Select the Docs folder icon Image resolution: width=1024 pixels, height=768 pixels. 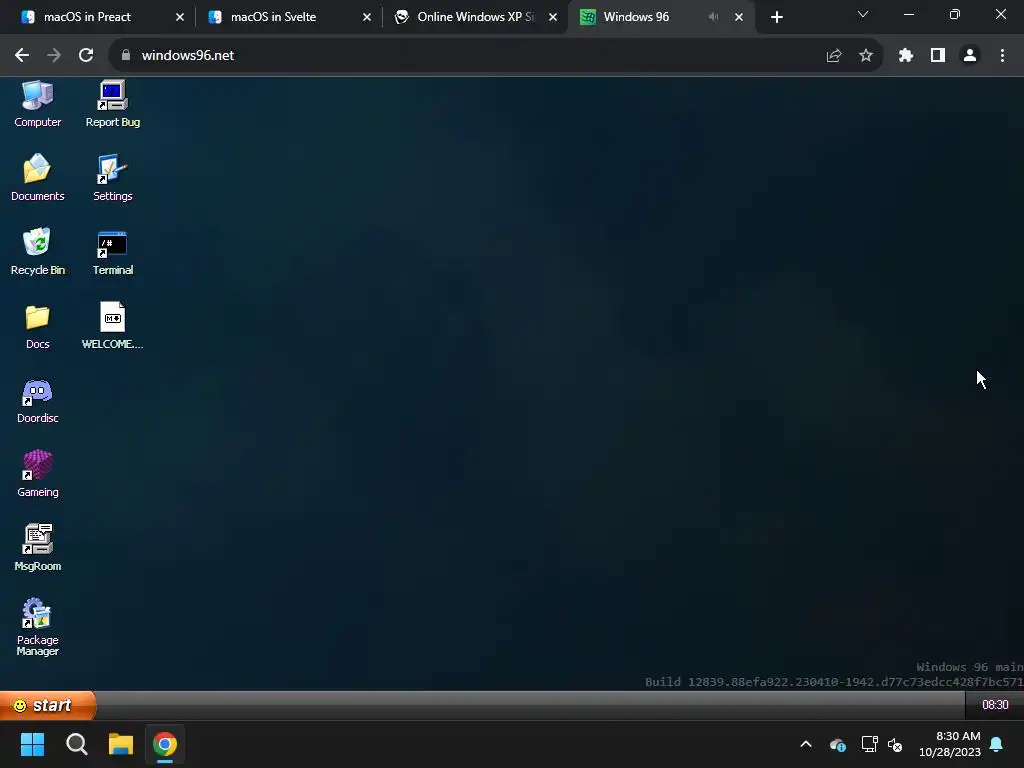click(37, 326)
